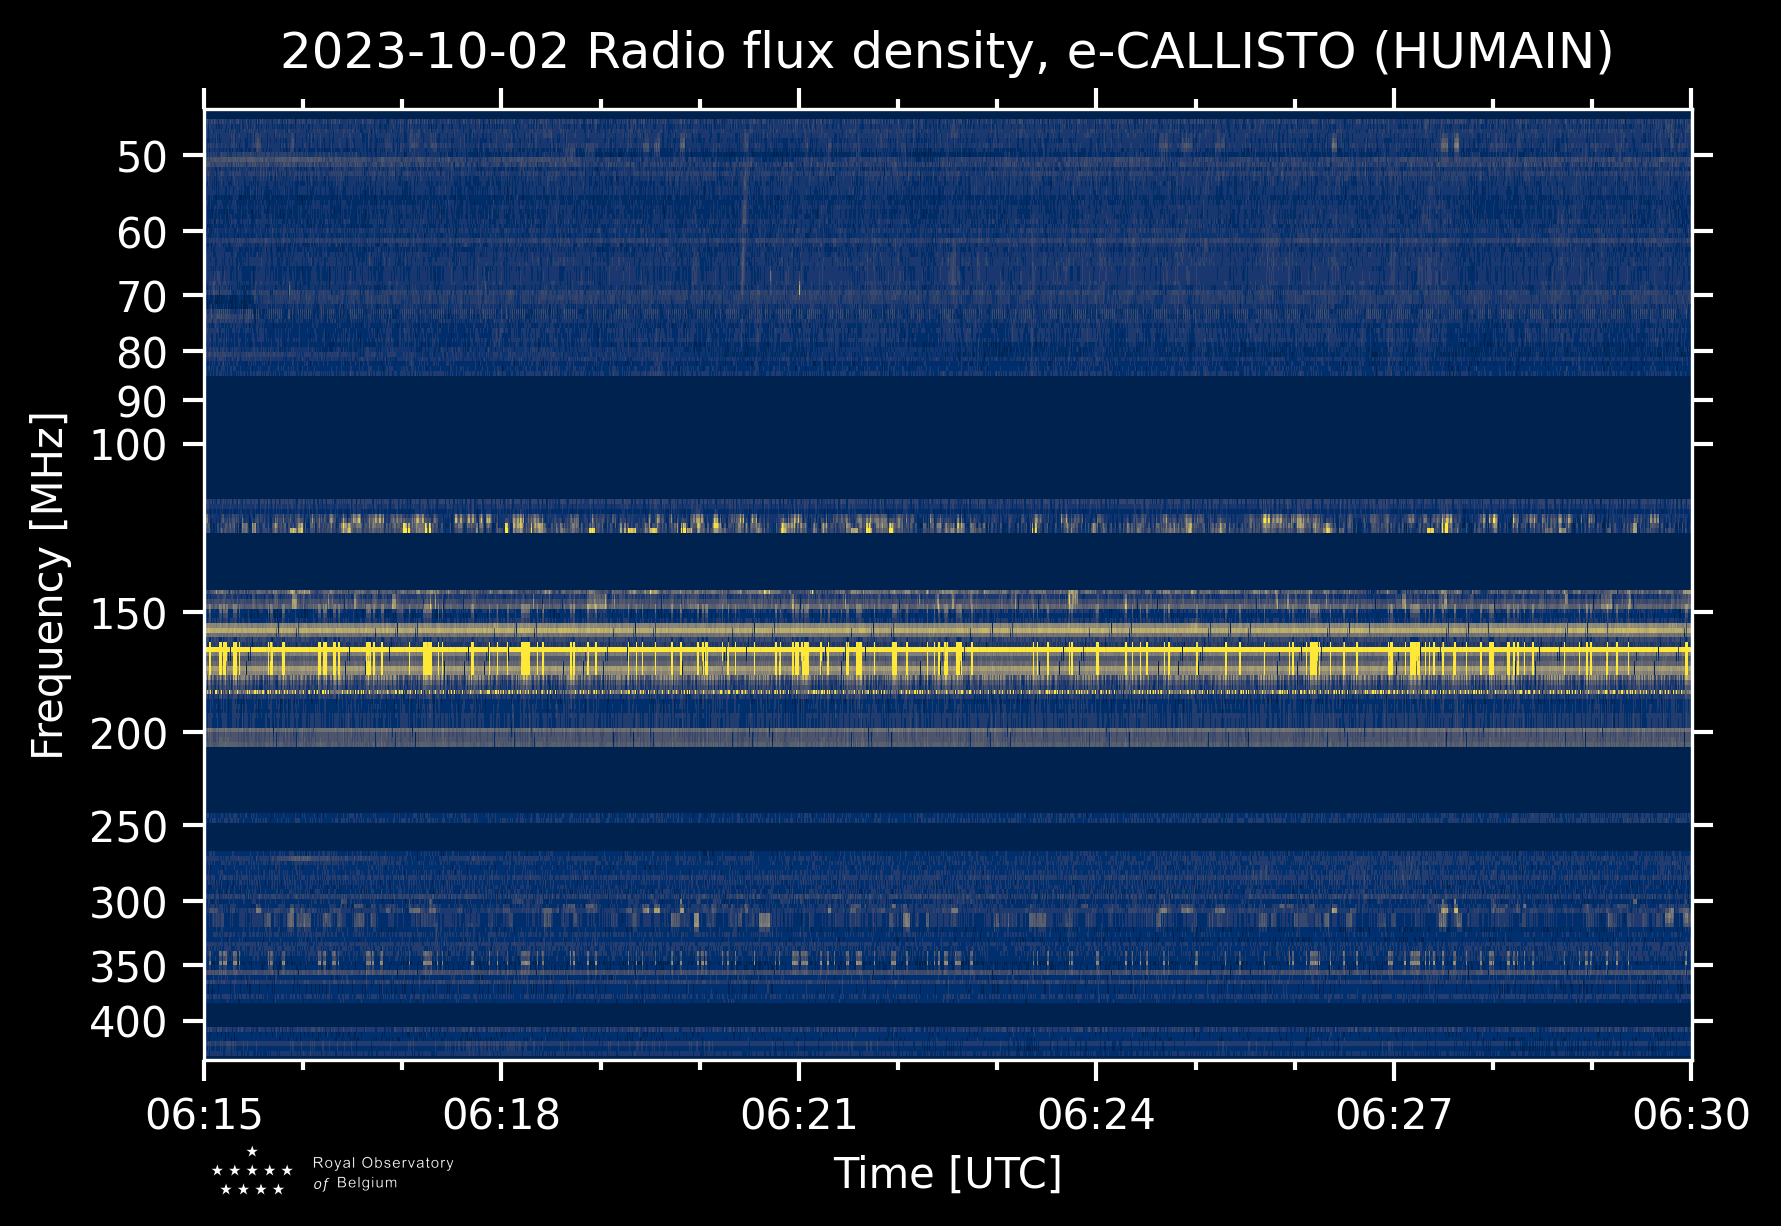Click the Time [UTC] axis label
This screenshot has height=1226, width=1781.
pos(947,1173)
